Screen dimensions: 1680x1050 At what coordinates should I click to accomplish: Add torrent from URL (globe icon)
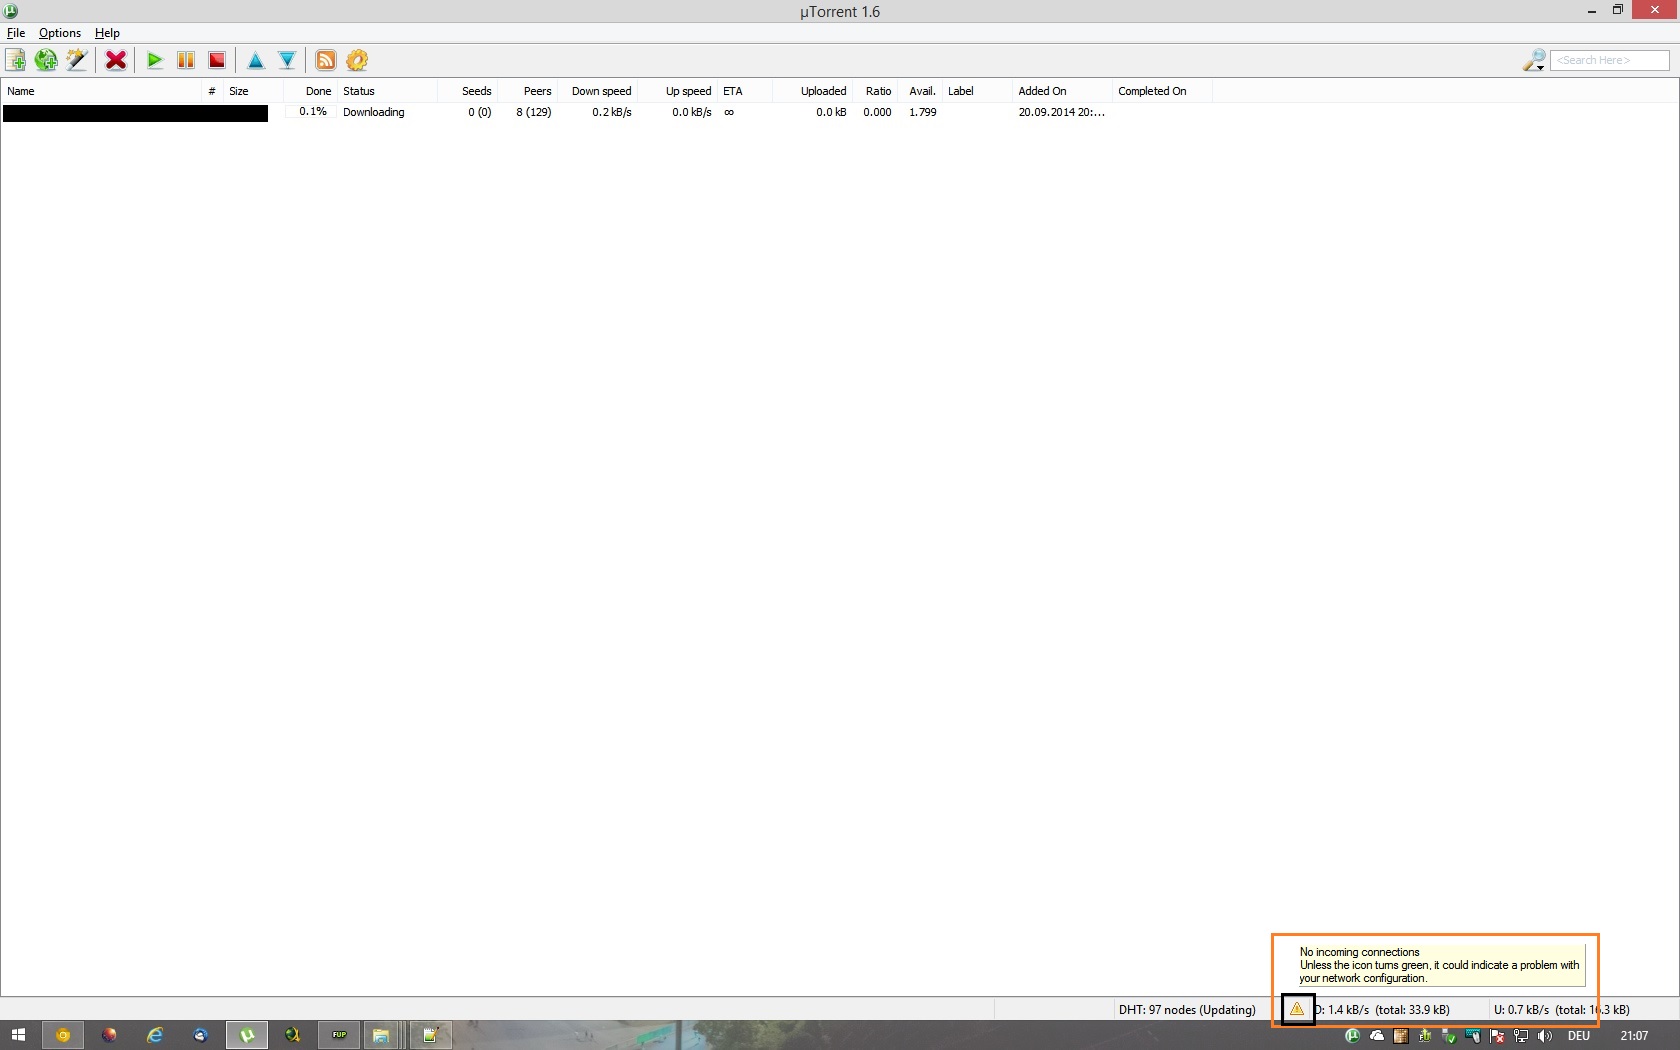tap(46, 60)
